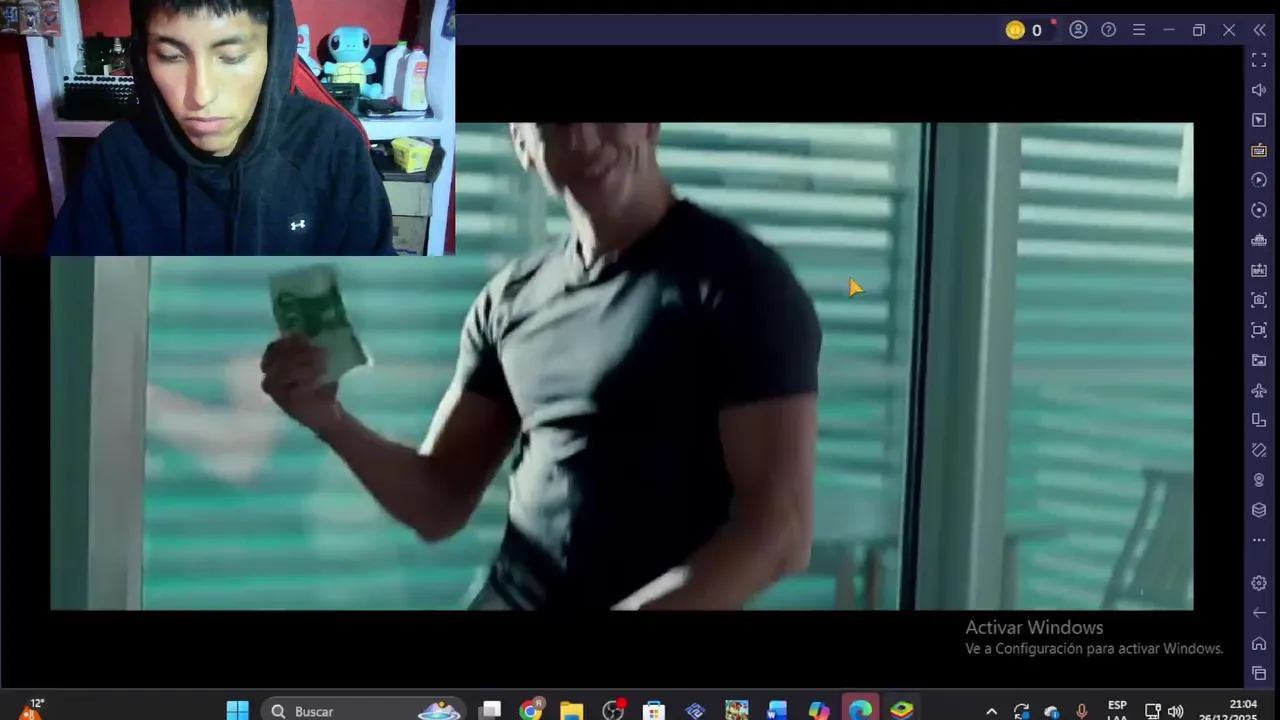
Task: Click the playing video area
Action: click(621, 366)
